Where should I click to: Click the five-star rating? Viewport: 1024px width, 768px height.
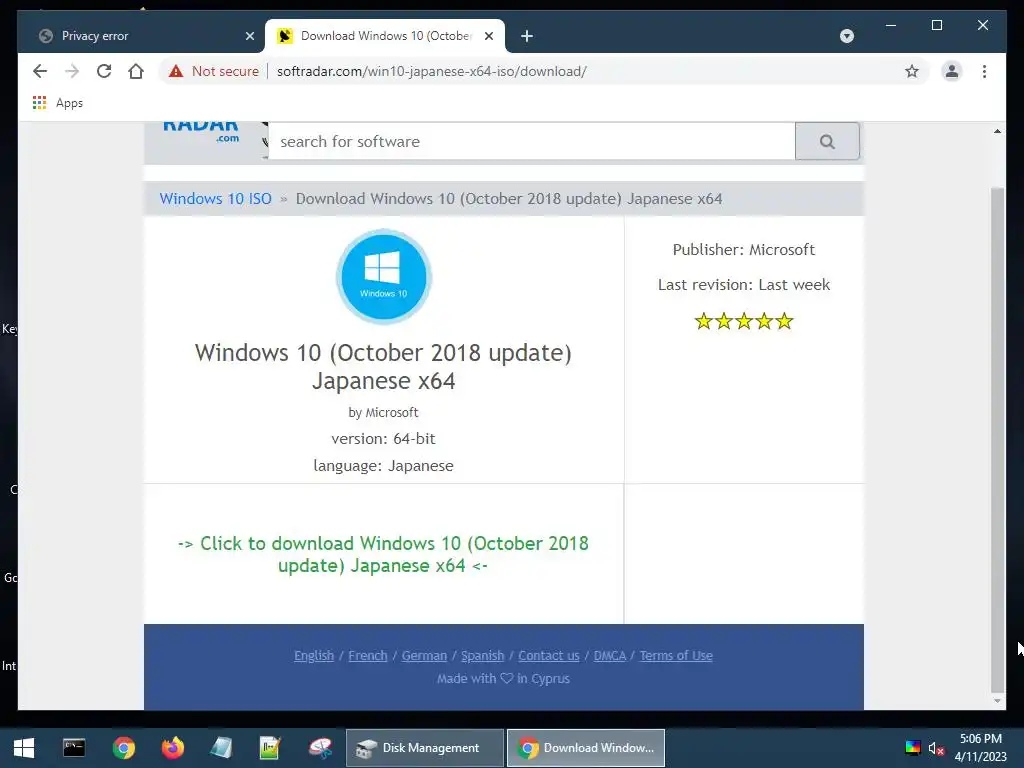pos(744,321)
